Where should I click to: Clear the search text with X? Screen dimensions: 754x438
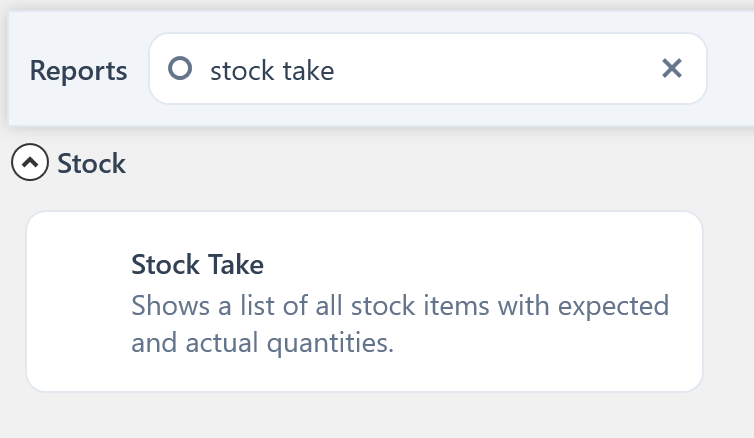[672, 68]
